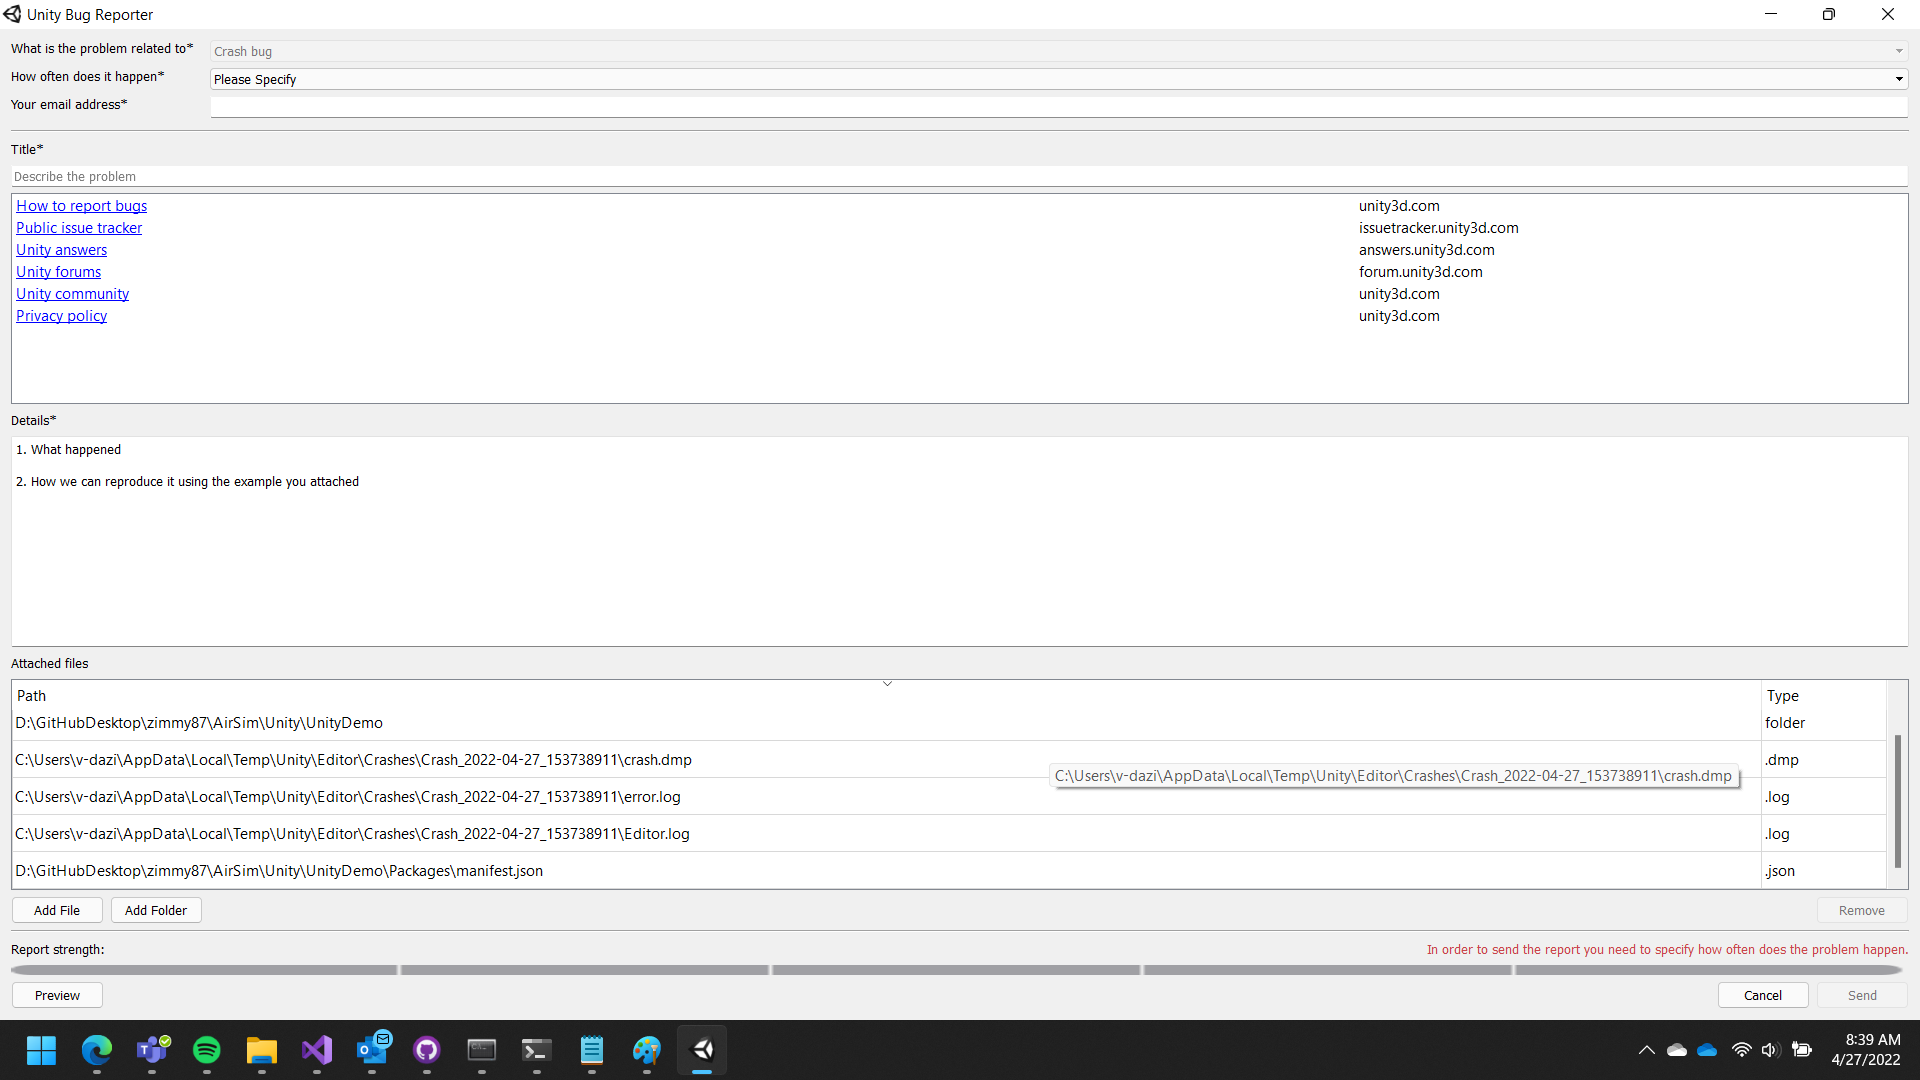Image resolution: width=1920 pixels, height=1080 pixels.
Task: Open the 'Privacy policy' link
Action: (x=61, y=315)
